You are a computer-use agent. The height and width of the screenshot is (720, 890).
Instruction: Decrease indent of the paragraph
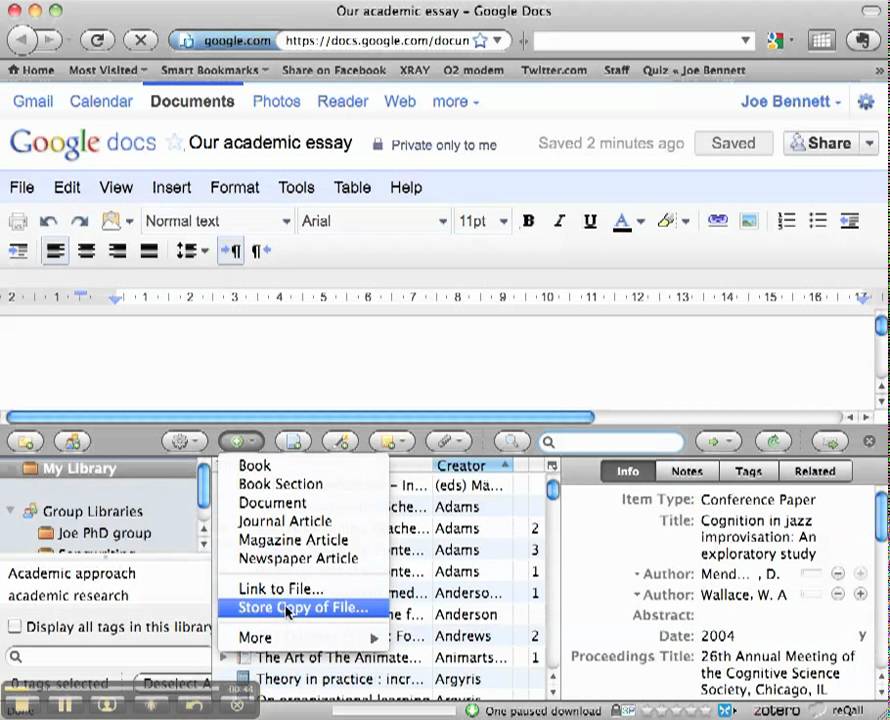pos(849,220)
